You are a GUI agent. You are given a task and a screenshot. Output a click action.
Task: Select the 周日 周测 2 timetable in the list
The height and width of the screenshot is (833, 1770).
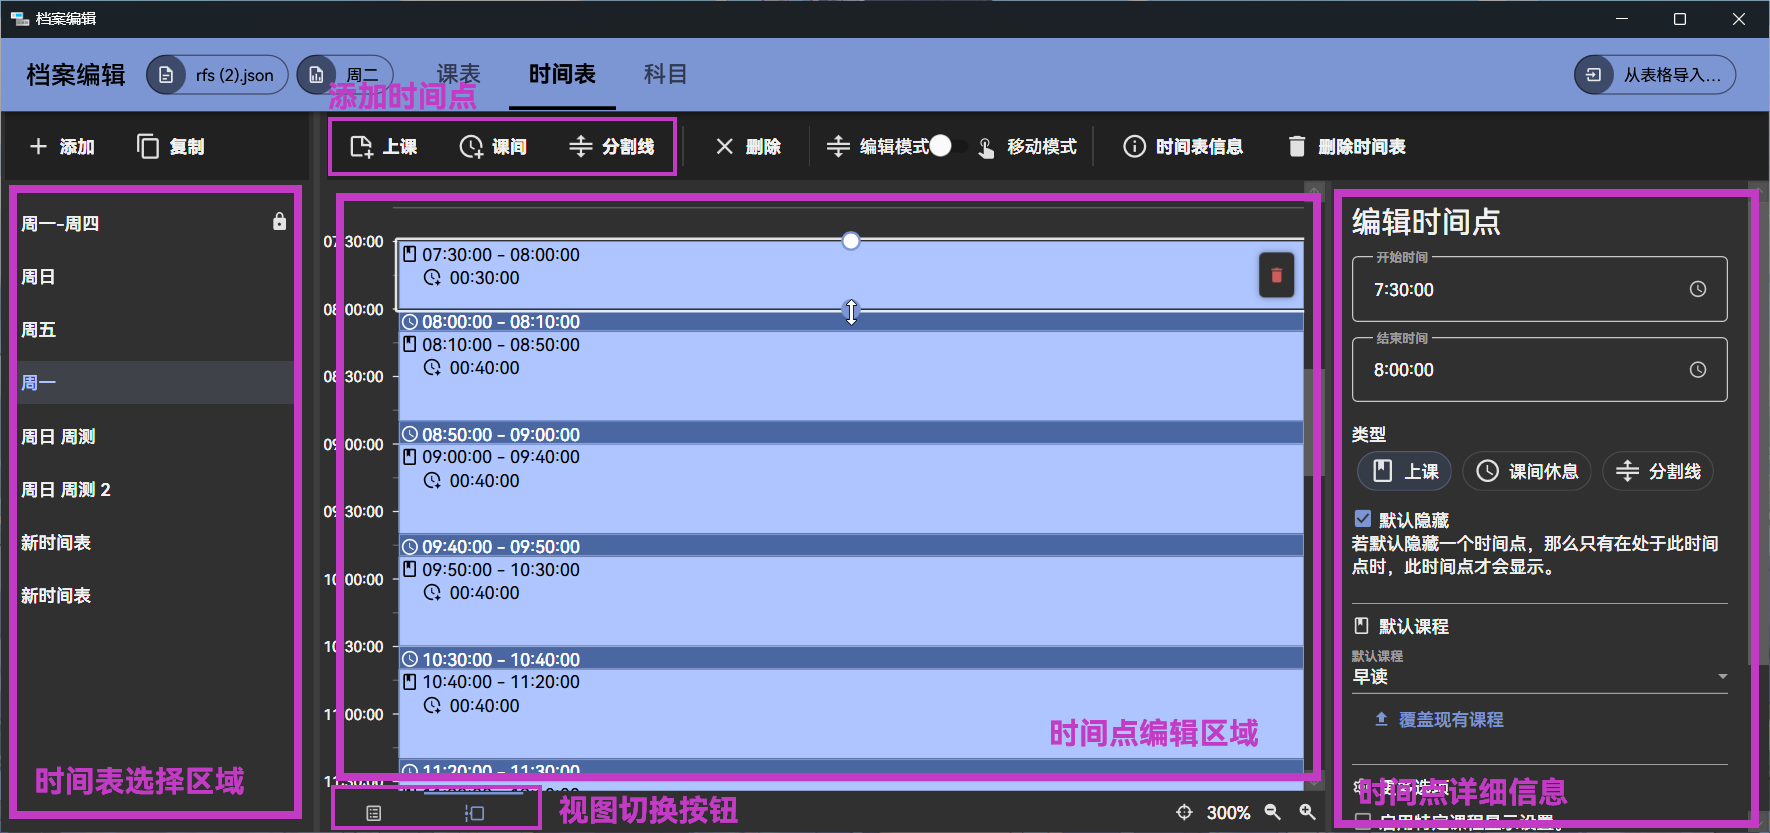point(66,490)
